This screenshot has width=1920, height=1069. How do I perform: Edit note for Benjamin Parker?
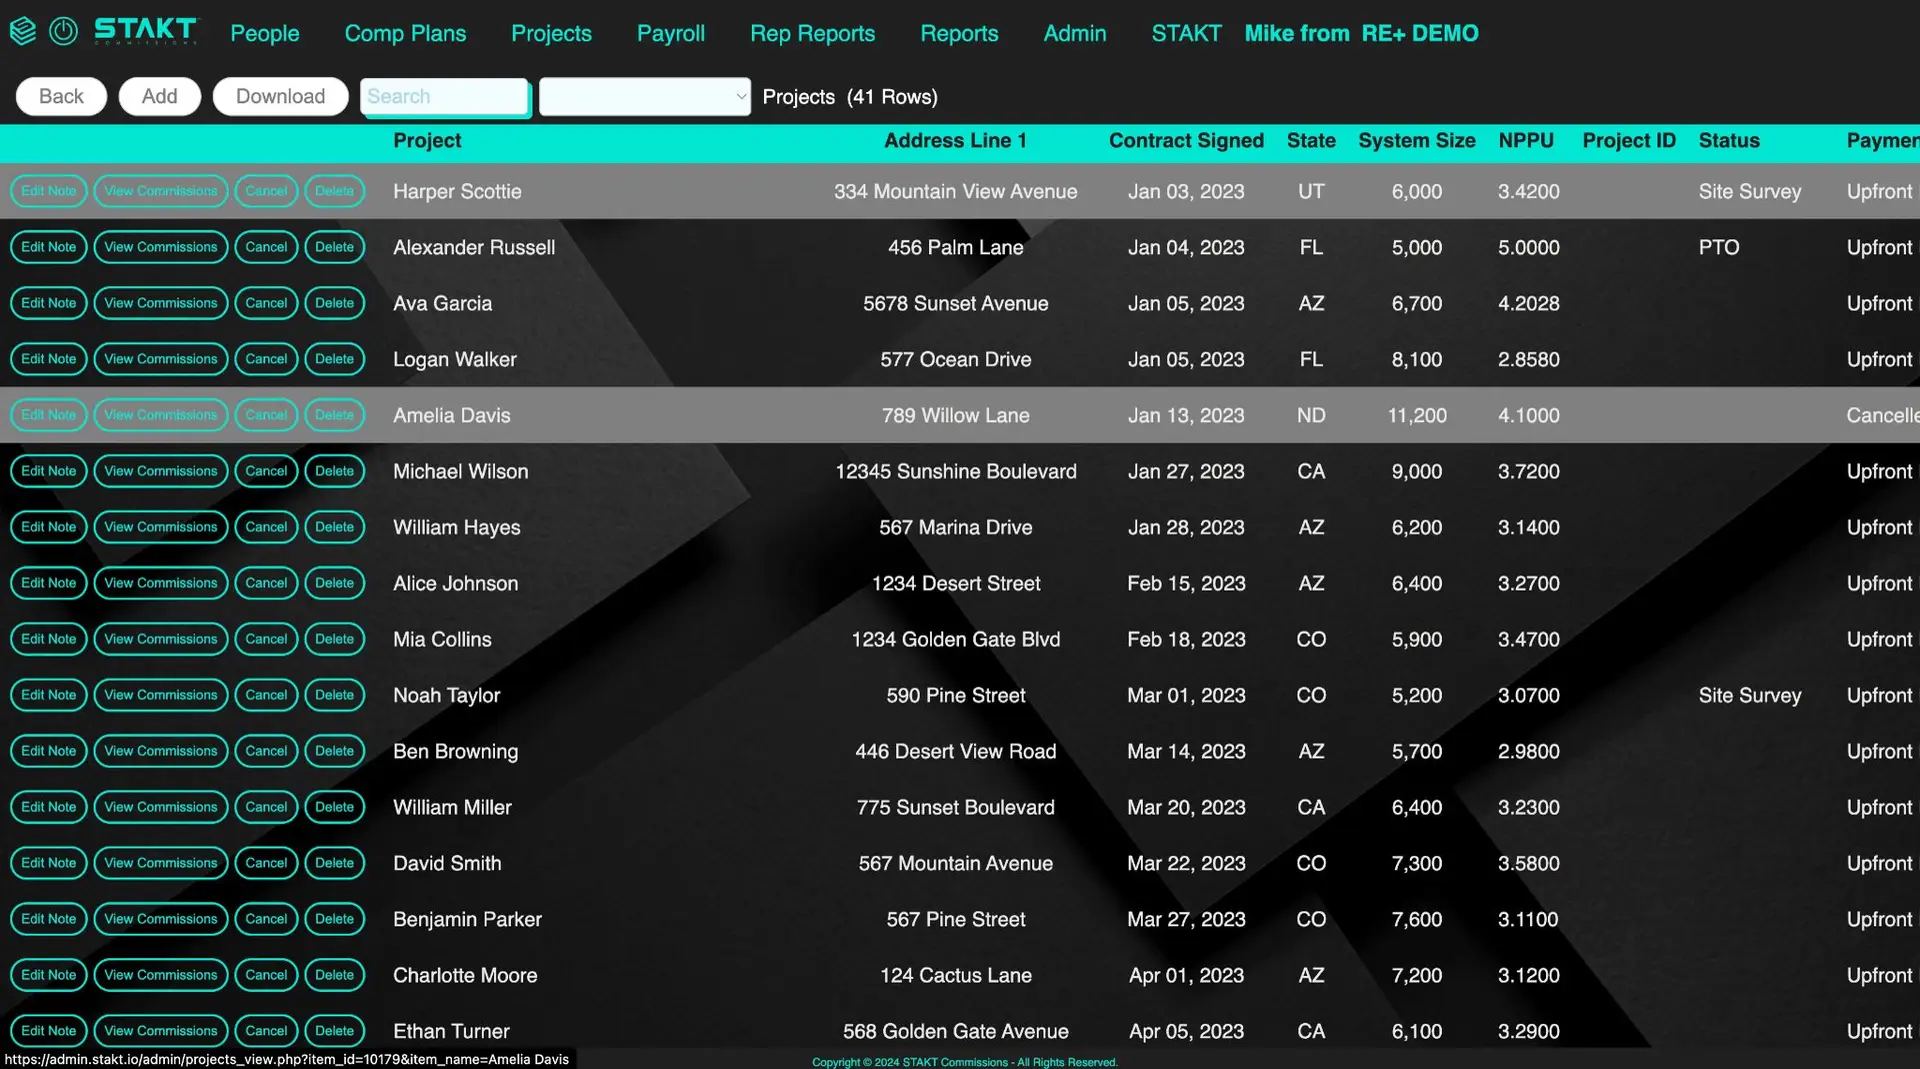[x=49, y=919]
